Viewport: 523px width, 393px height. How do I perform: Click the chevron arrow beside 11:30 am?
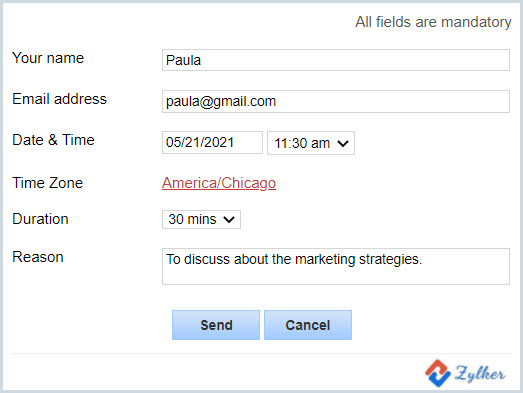click(x=343, y=144)
